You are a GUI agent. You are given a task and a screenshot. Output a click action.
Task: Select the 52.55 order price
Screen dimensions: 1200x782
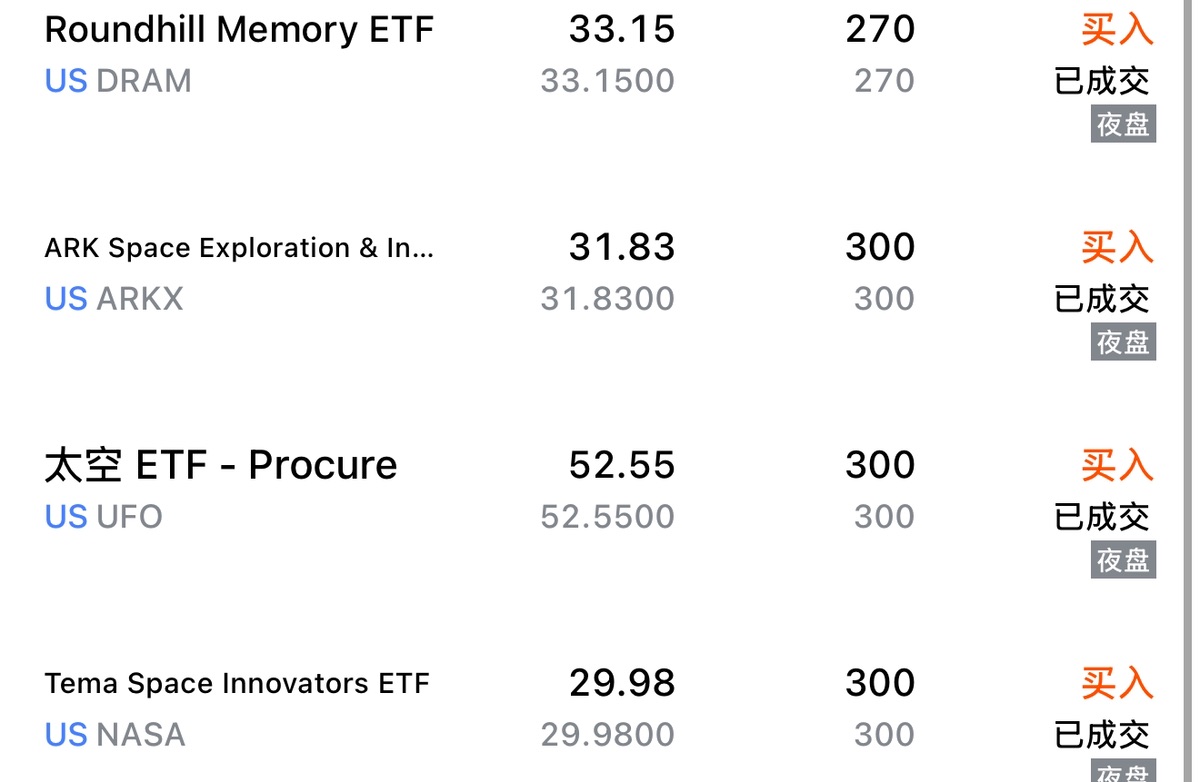[x=622, y=466]
